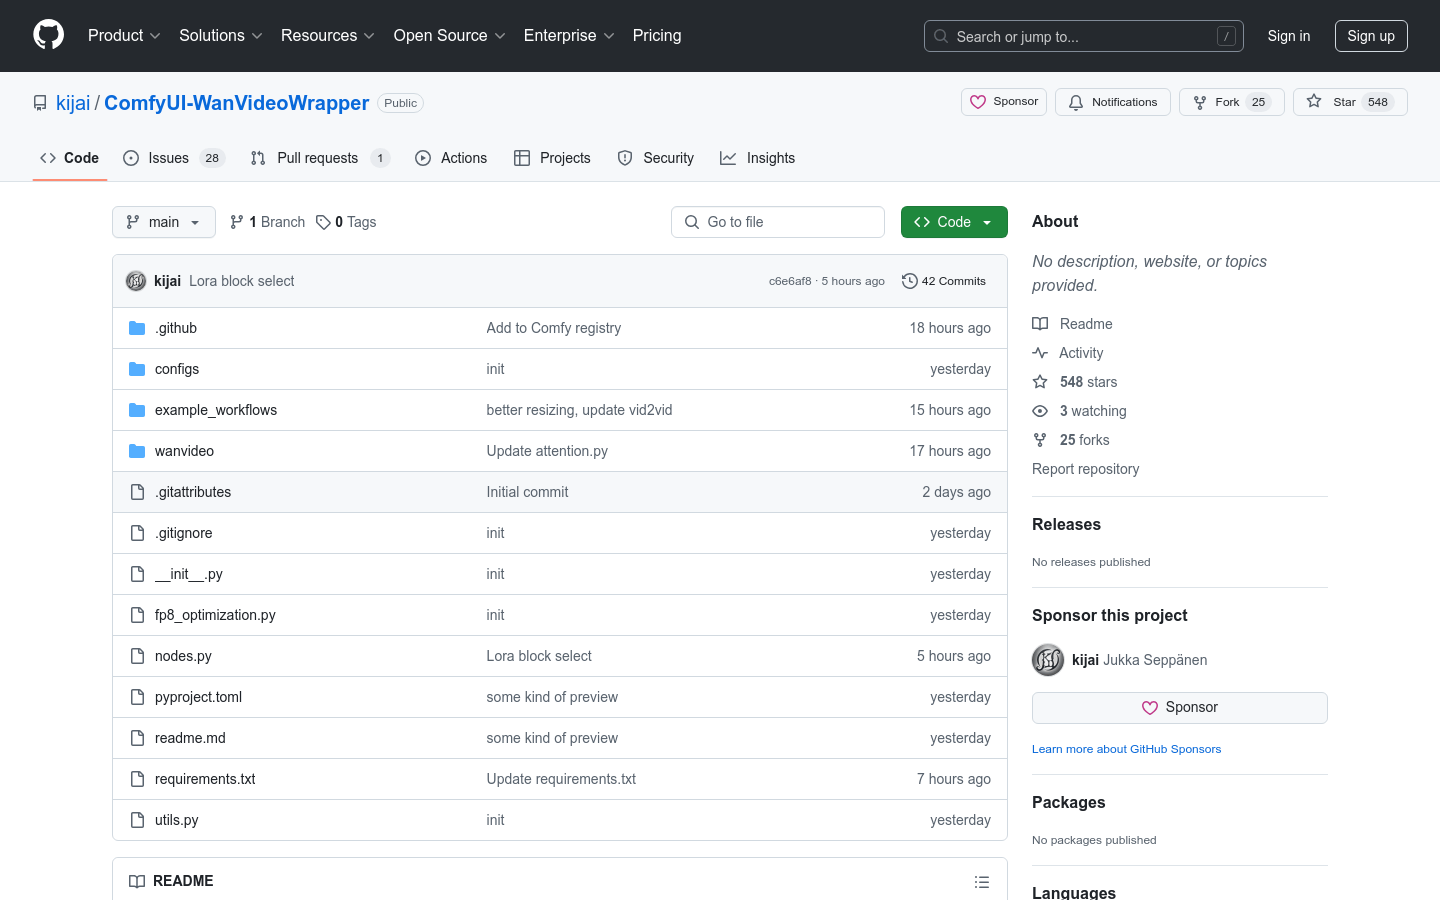The height and width of the screenshot is (900, 1440).
Task: Fork the repository with the Fork button
Action: point(1232,102)
